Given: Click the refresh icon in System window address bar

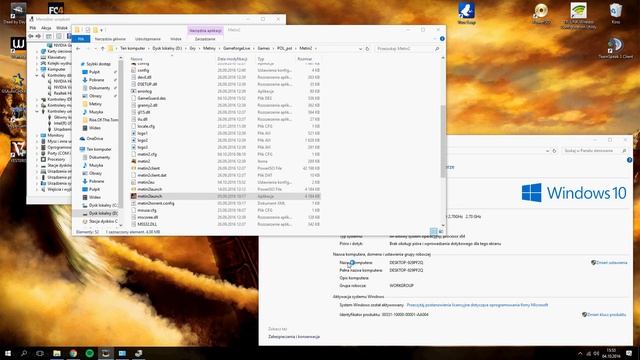Looking at the screenshot, I should pyautogui.click(x=554, y=151).
